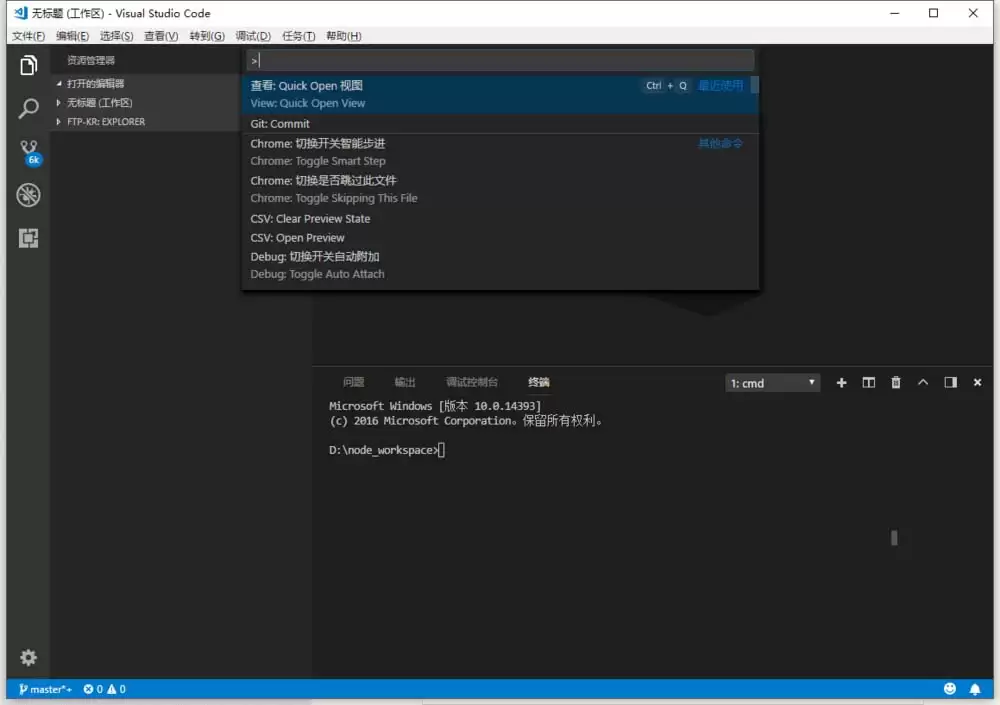Maximize the panel with the chevron toggle
The height and width of the screenshot is (705, 1000).
[923, 382]
